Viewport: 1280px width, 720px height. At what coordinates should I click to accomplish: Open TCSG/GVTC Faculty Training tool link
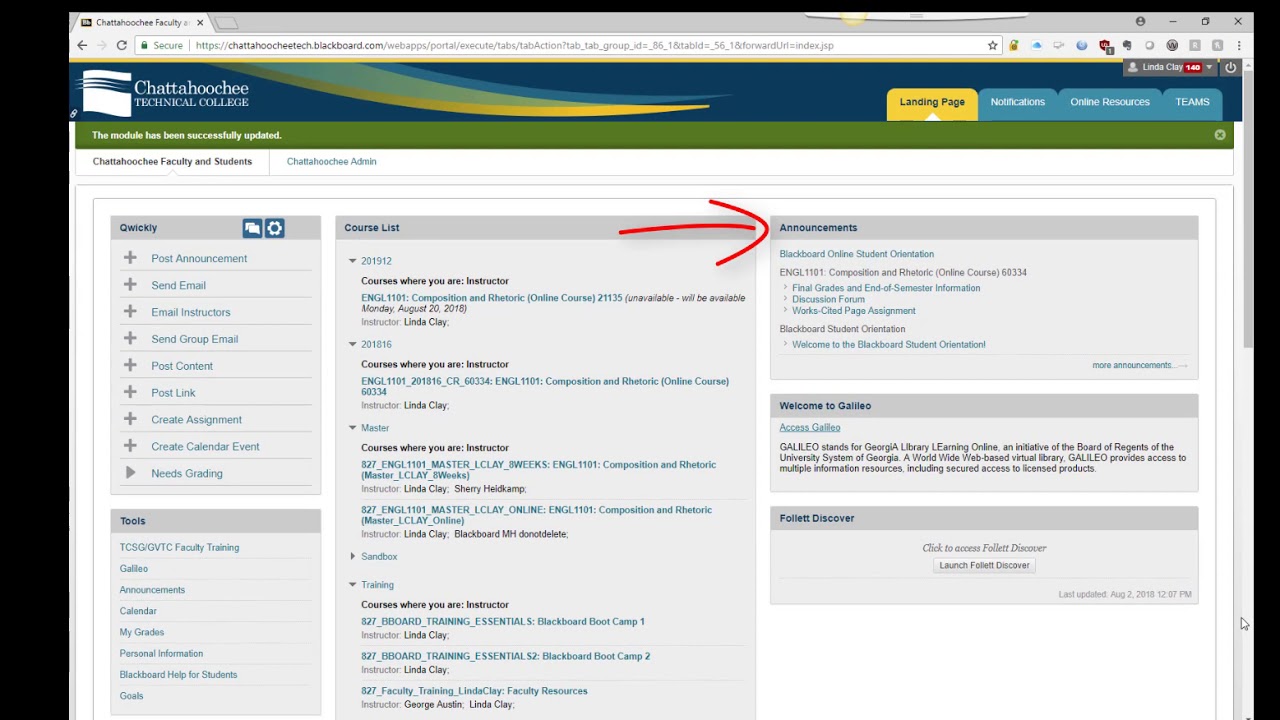[x=179, y=548]
